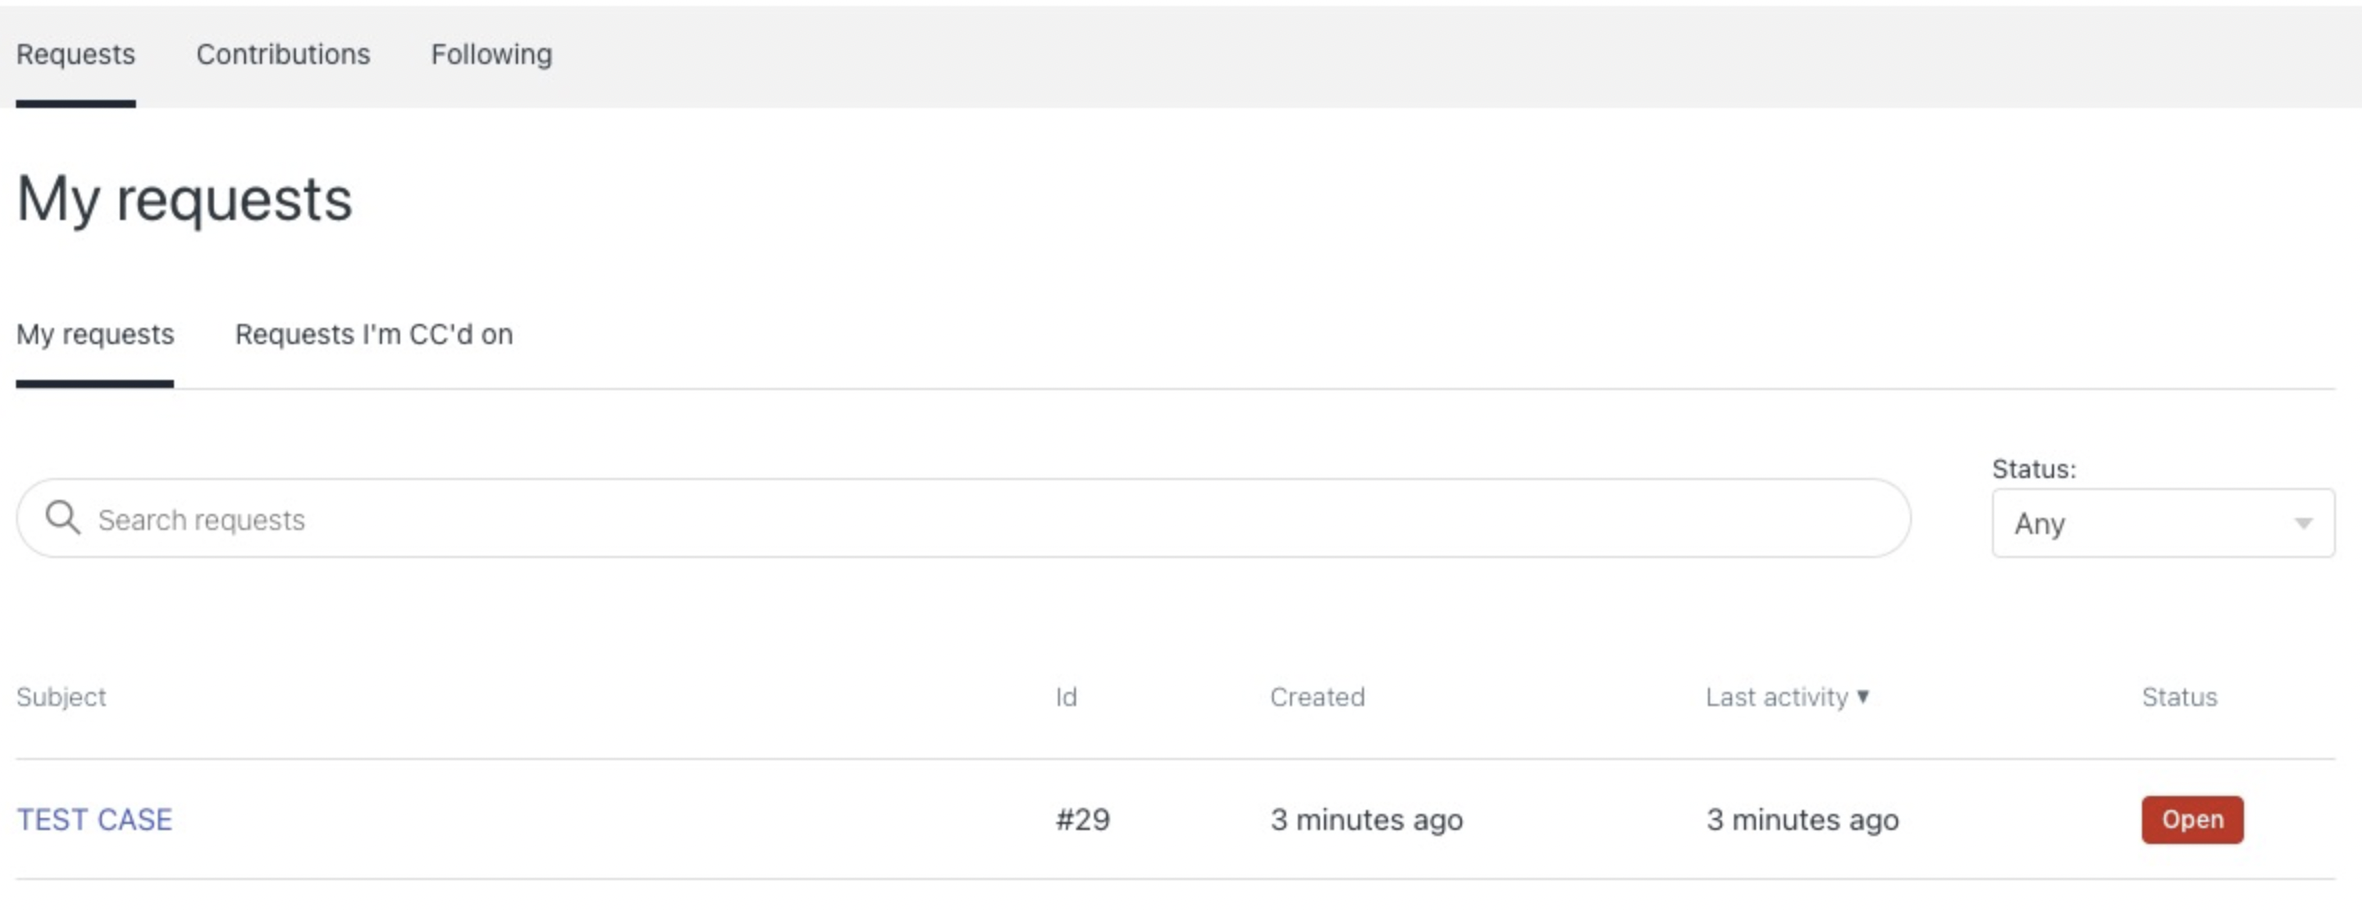Click the Search requests input field
The width and height of the screenshot is (2362, 910).
[964, 518]
